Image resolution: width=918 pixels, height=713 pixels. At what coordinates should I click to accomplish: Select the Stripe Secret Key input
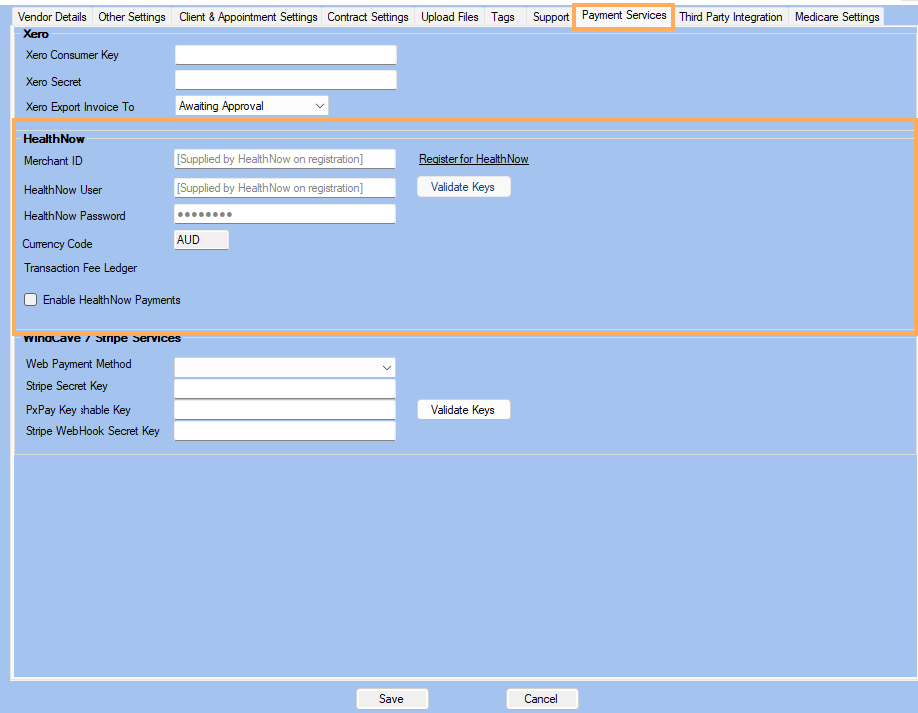pyautogui.click(x=285, y=389)
